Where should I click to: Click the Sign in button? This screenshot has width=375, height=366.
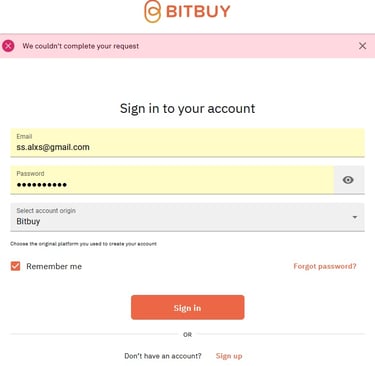point(188,307)
